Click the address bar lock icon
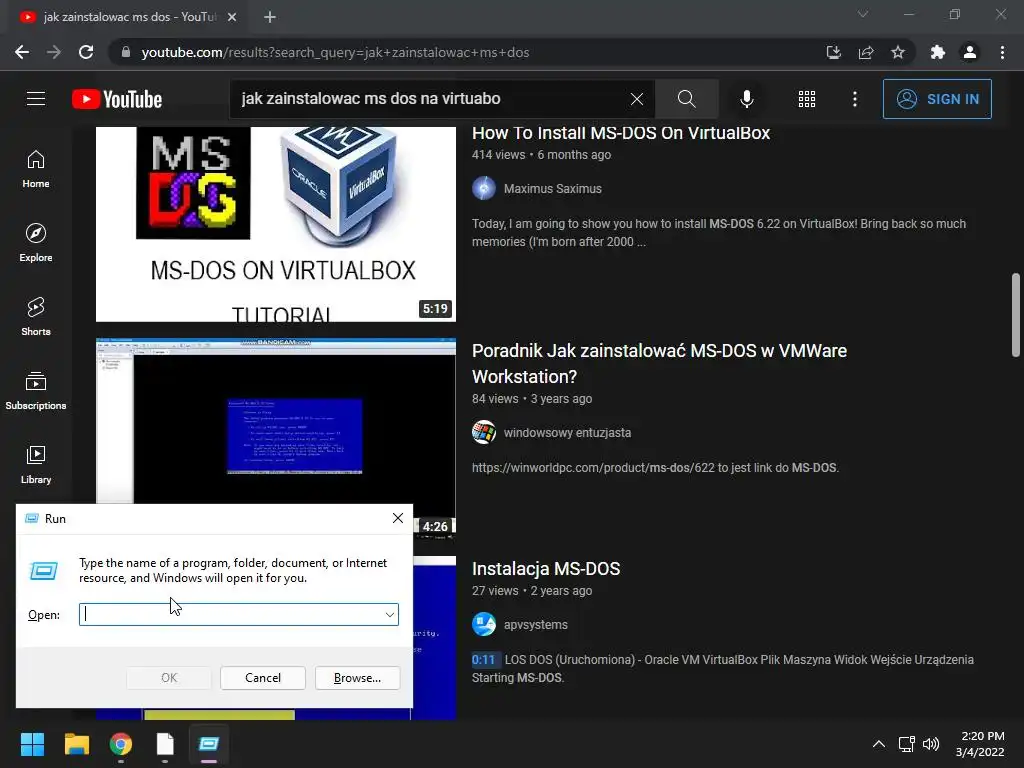This screenshot has width=1024, height=768. point(126,52)
